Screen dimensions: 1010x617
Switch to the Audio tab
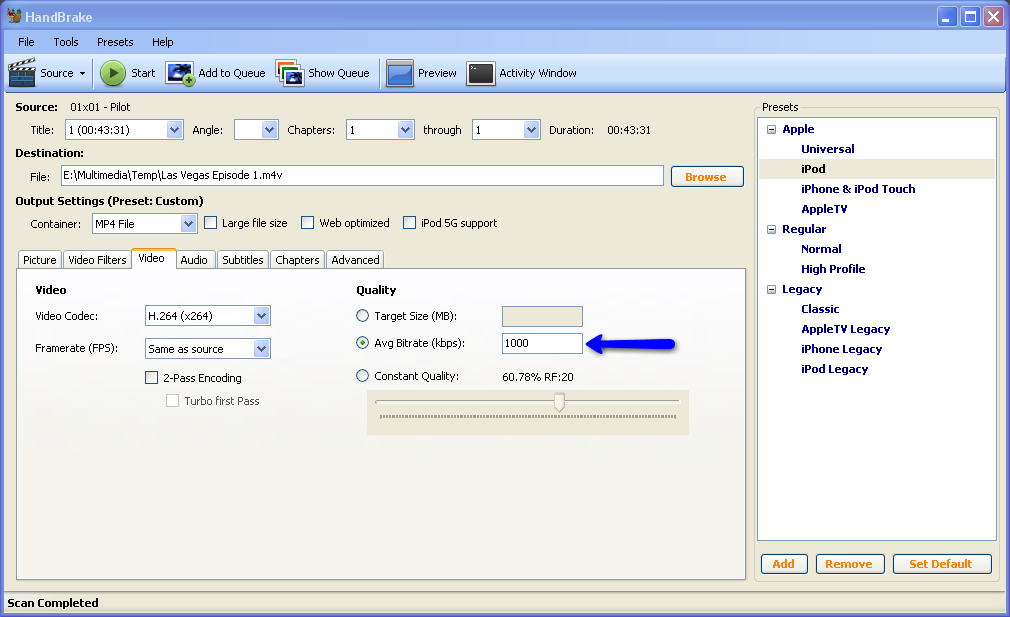point(194,260)
